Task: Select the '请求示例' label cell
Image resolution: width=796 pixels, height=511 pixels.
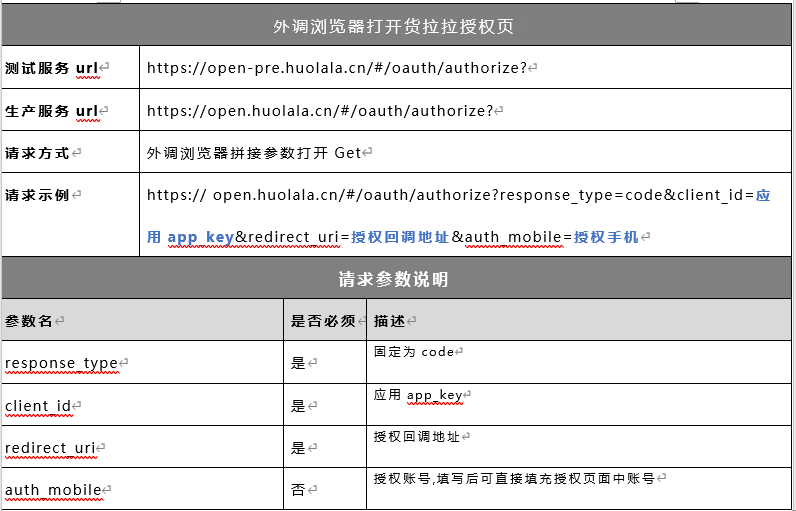Action: (71, 215)
